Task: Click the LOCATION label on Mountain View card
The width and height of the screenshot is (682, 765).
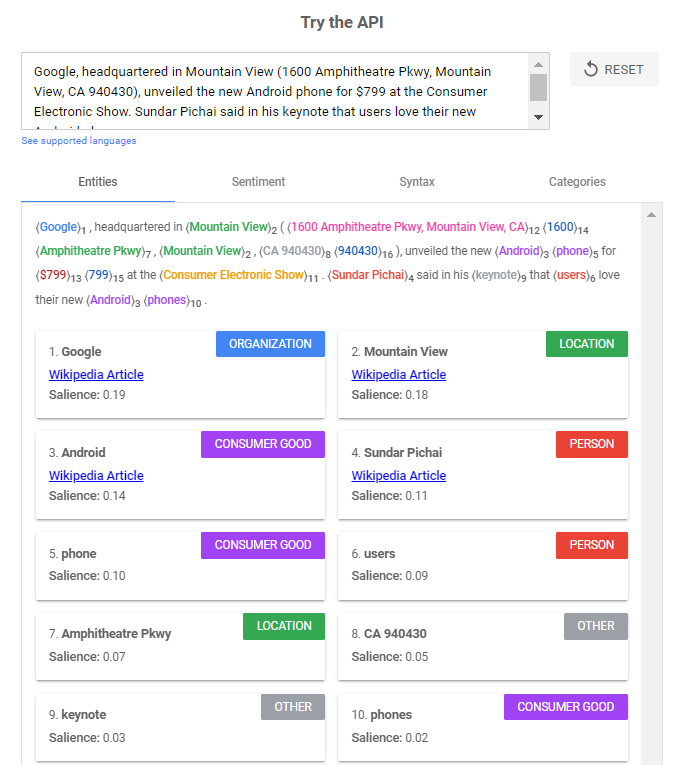Action: point(586,344)
